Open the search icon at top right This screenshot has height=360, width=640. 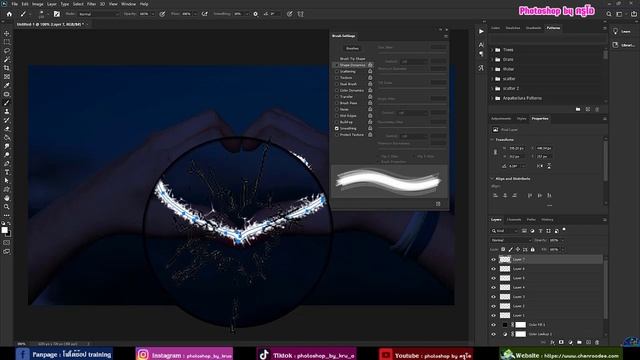point(609,14)
